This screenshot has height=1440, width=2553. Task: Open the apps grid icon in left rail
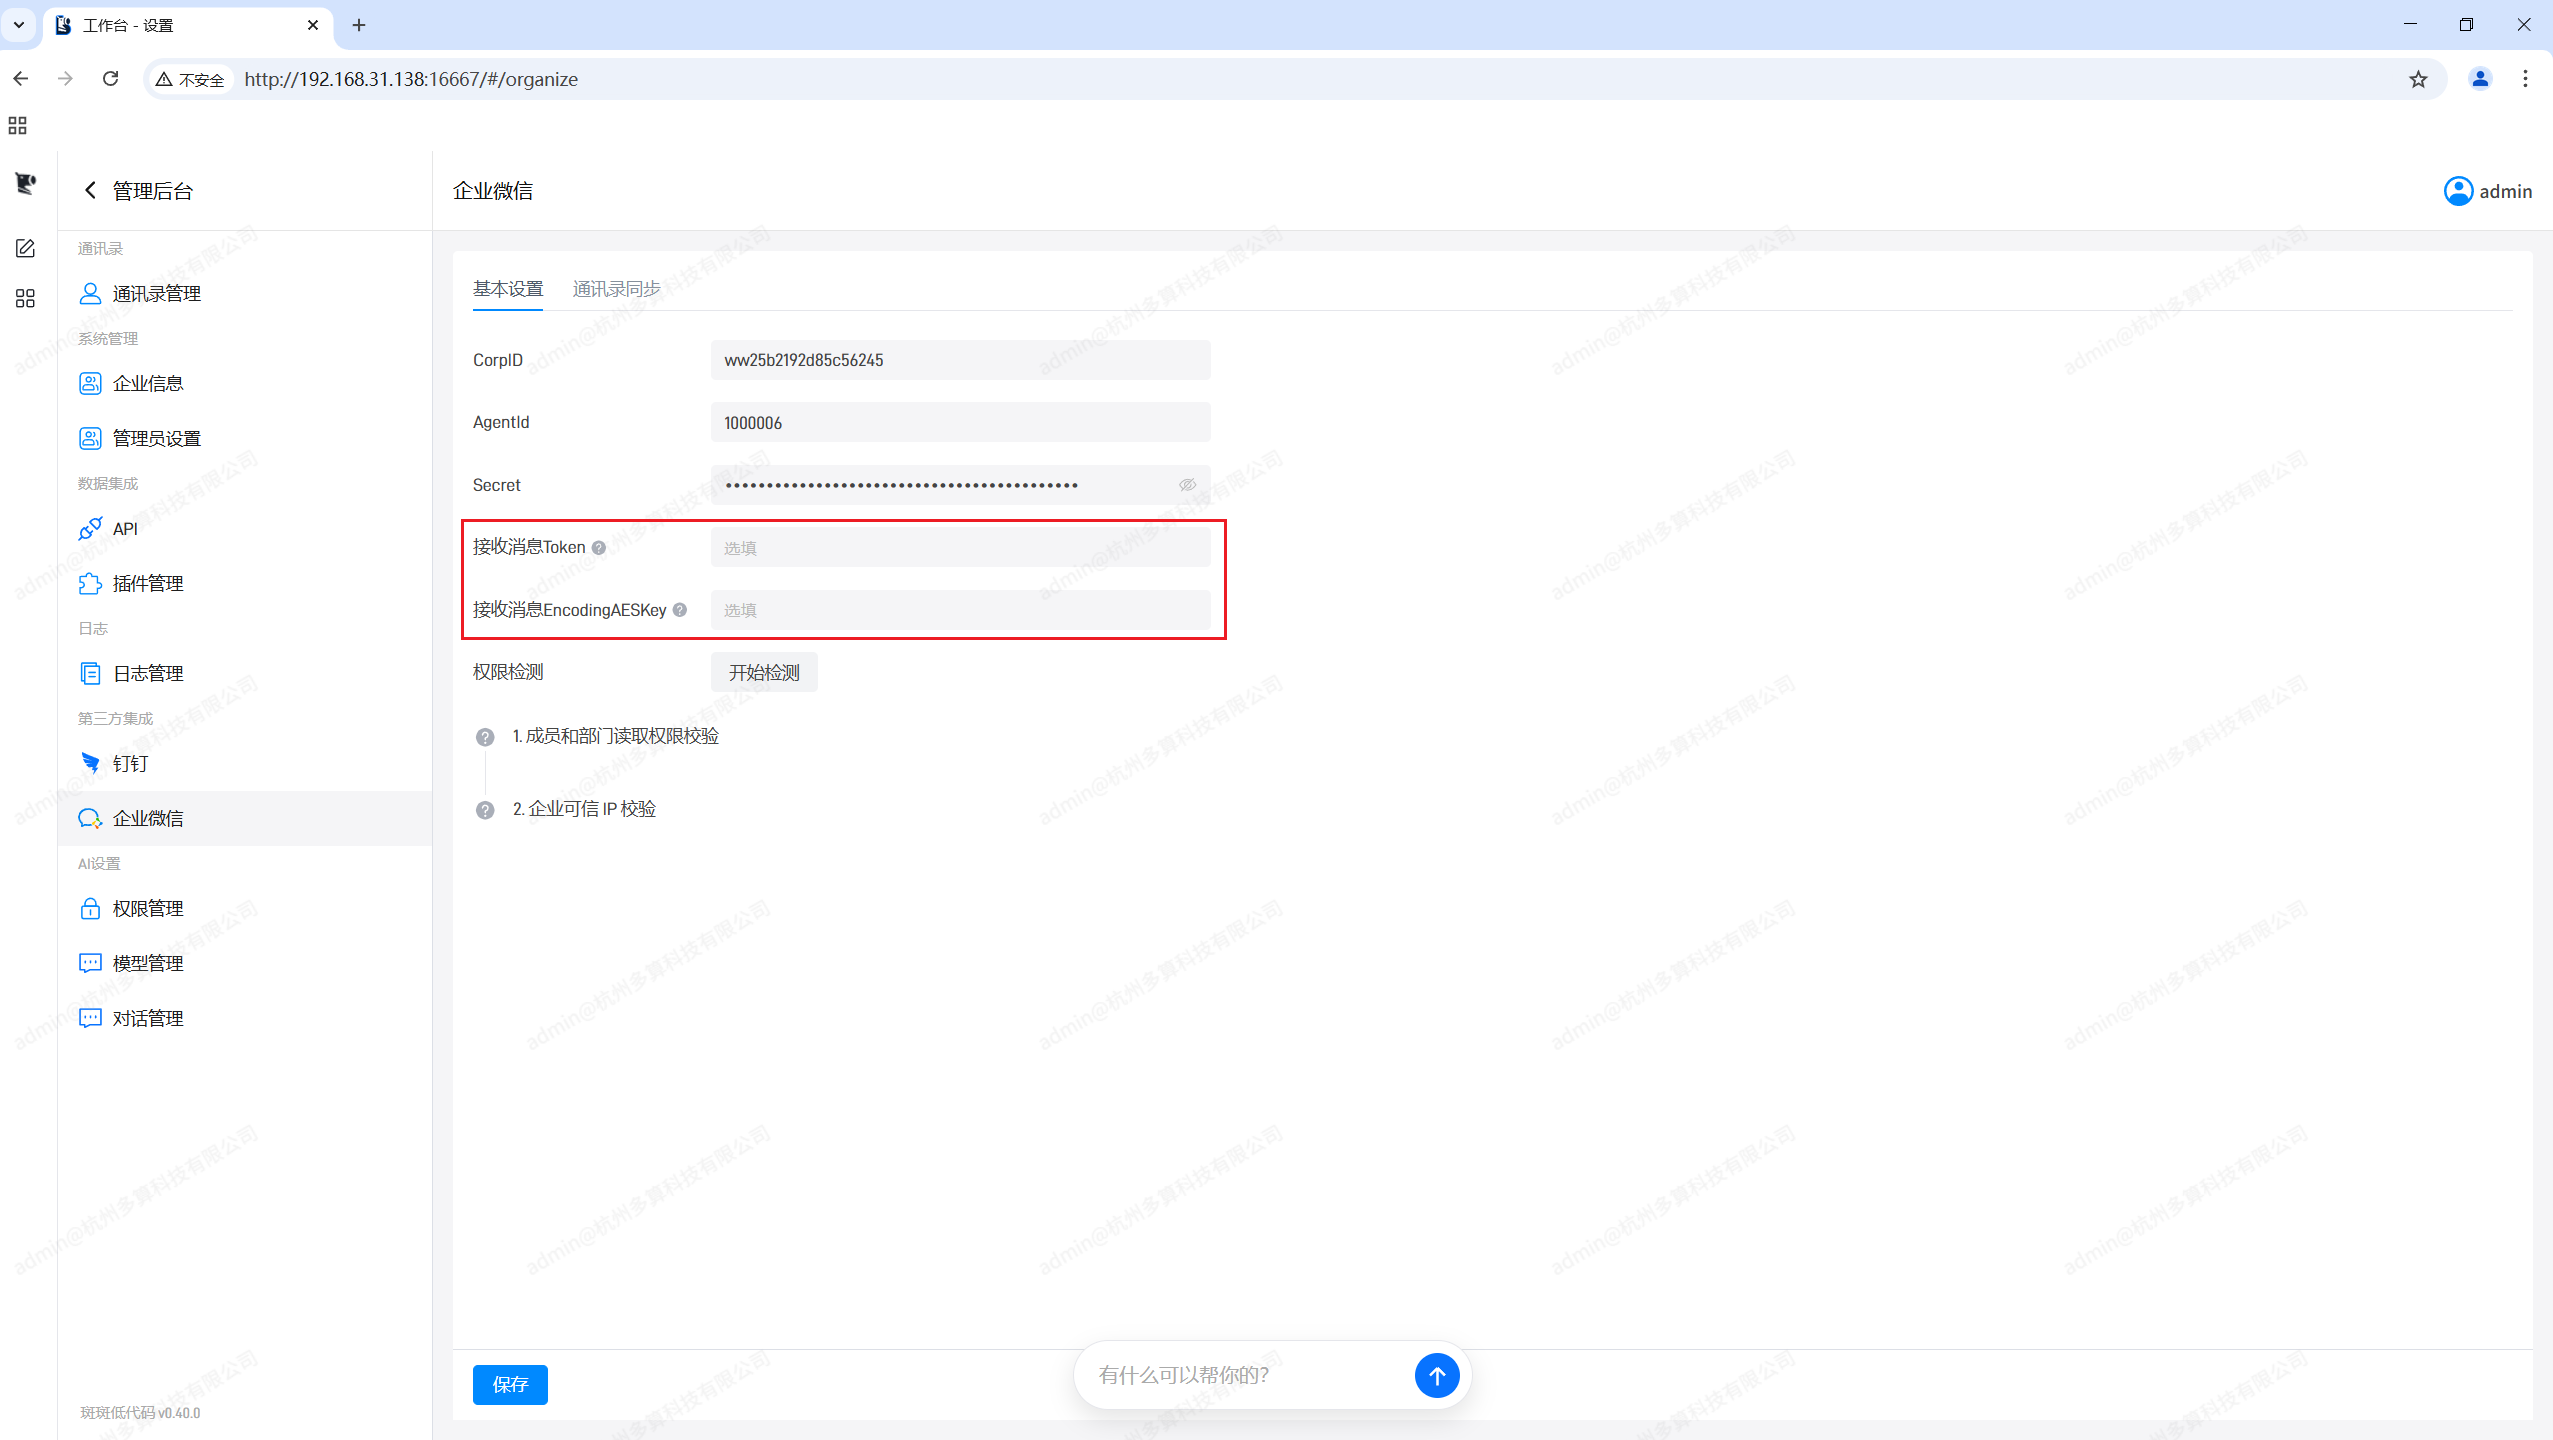(26, 298)
